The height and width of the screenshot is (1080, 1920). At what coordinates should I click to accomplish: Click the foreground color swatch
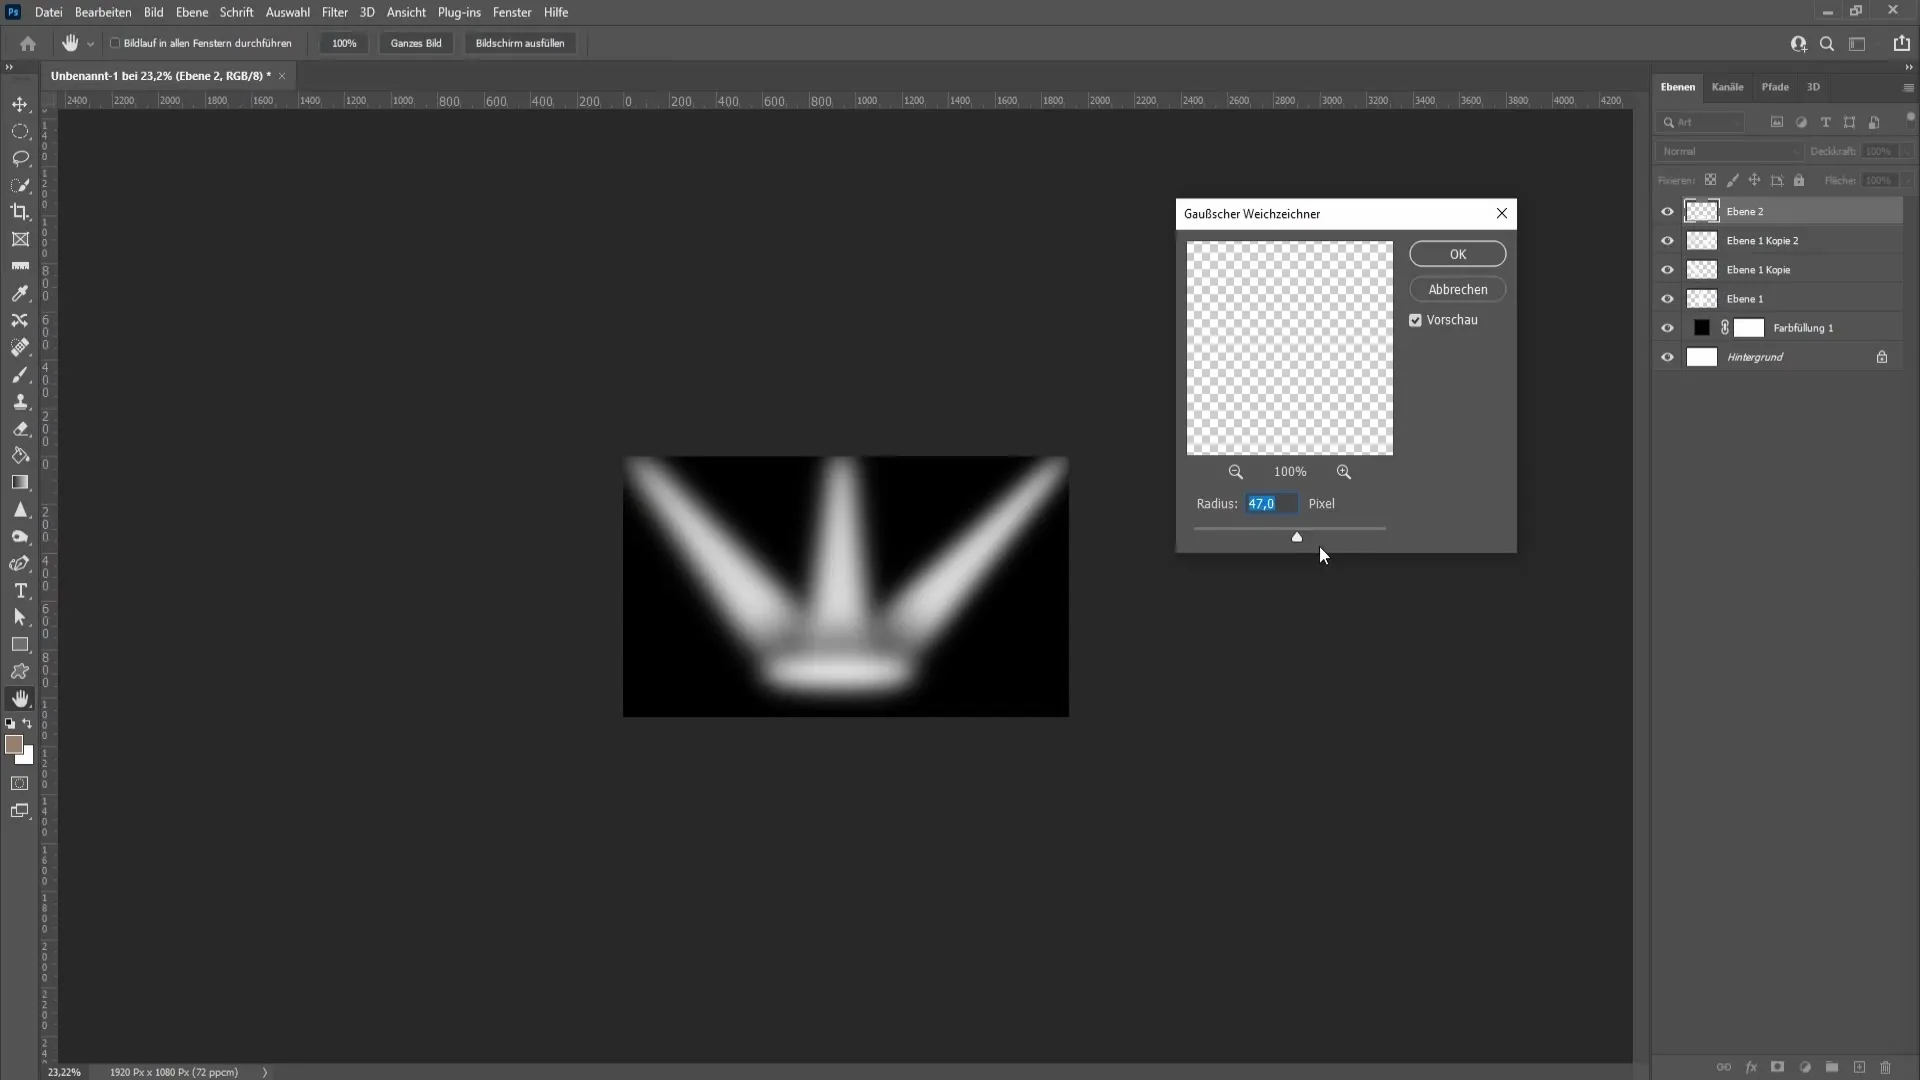[14, 745]
